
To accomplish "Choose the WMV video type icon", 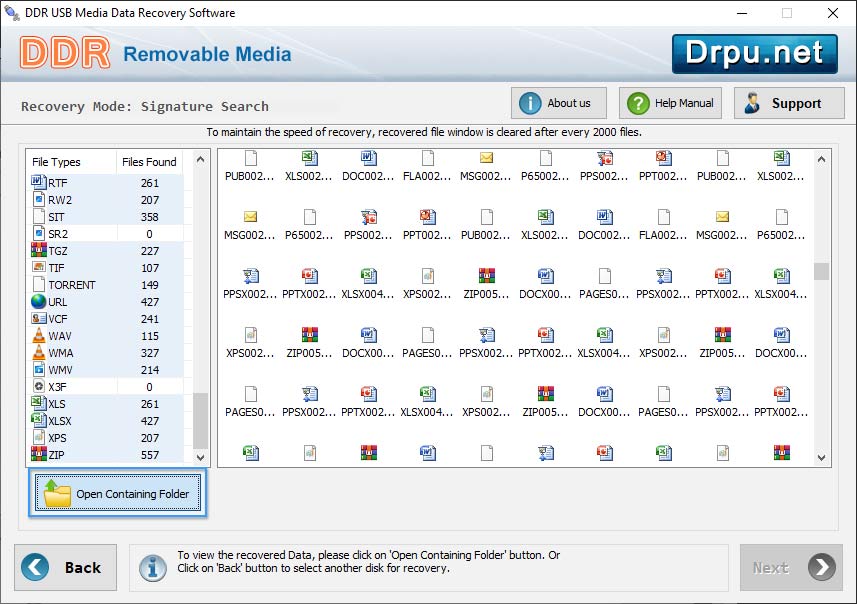I will pyautogui.click(x=39, y=370).
